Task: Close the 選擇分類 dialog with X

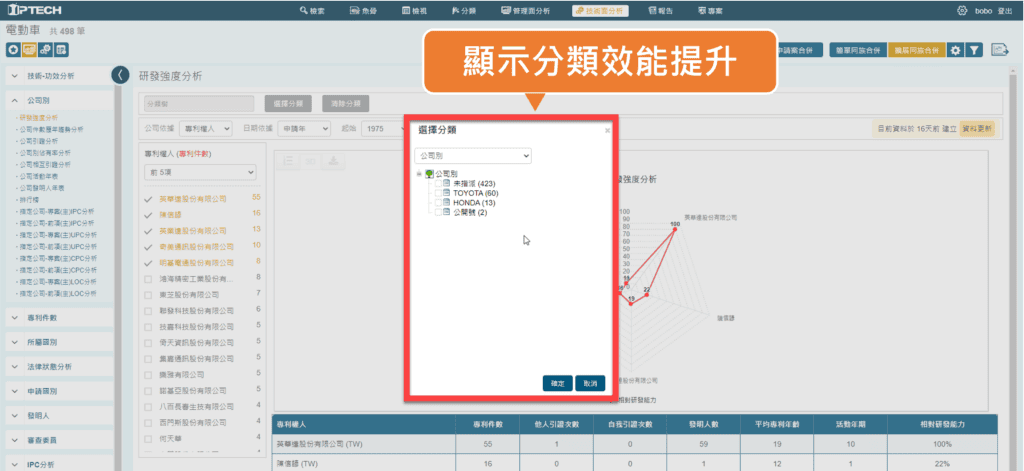Action: [607, 130]
